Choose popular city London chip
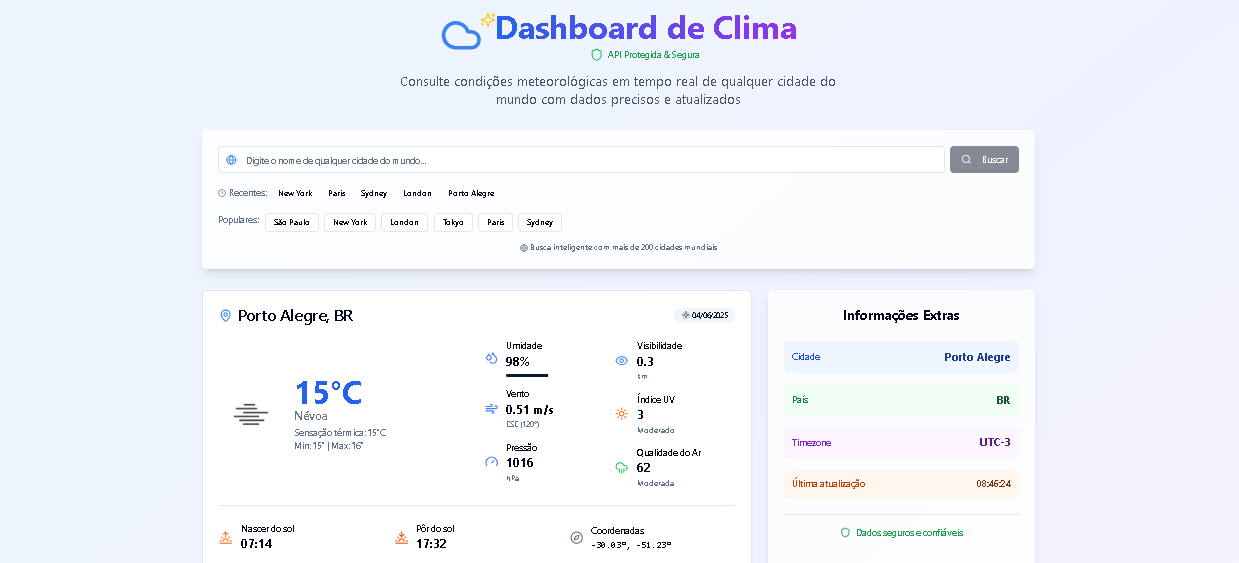 pyautogui.click(x=404, y=222)
